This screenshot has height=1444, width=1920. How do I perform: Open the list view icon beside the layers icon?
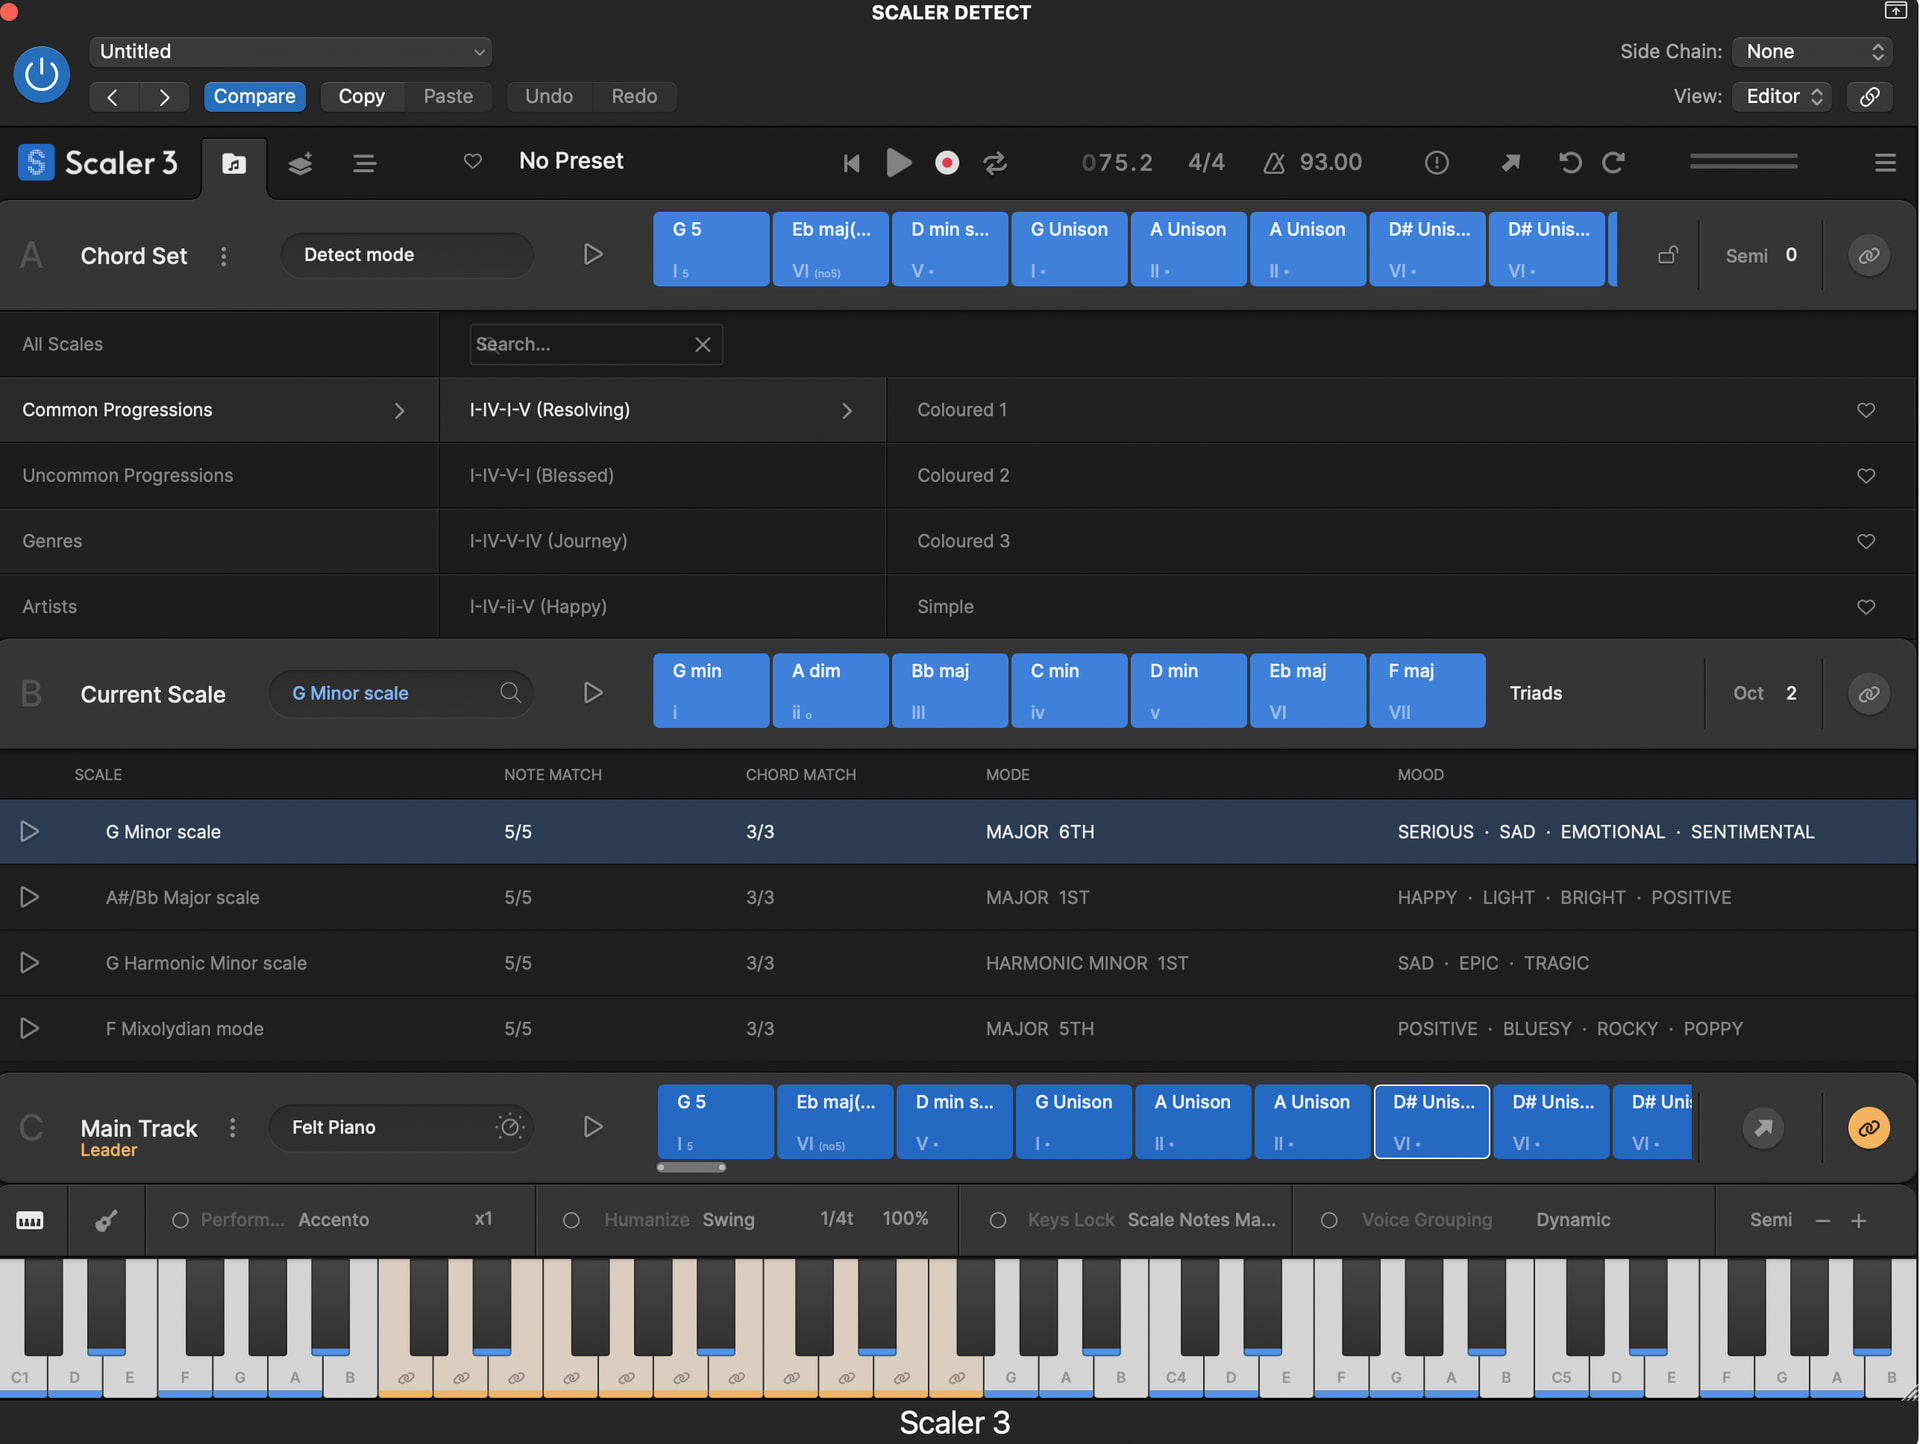(x=363, y=163)
